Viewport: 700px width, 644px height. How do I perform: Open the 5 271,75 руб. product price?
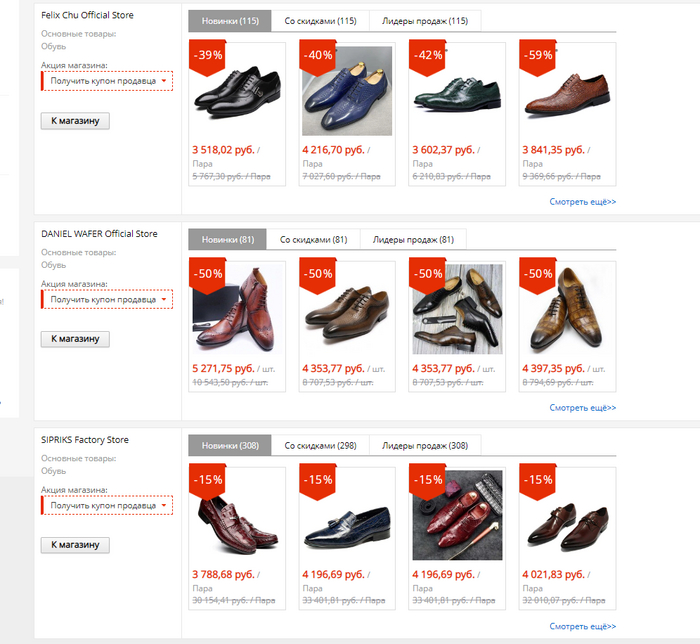coord(224,369)
